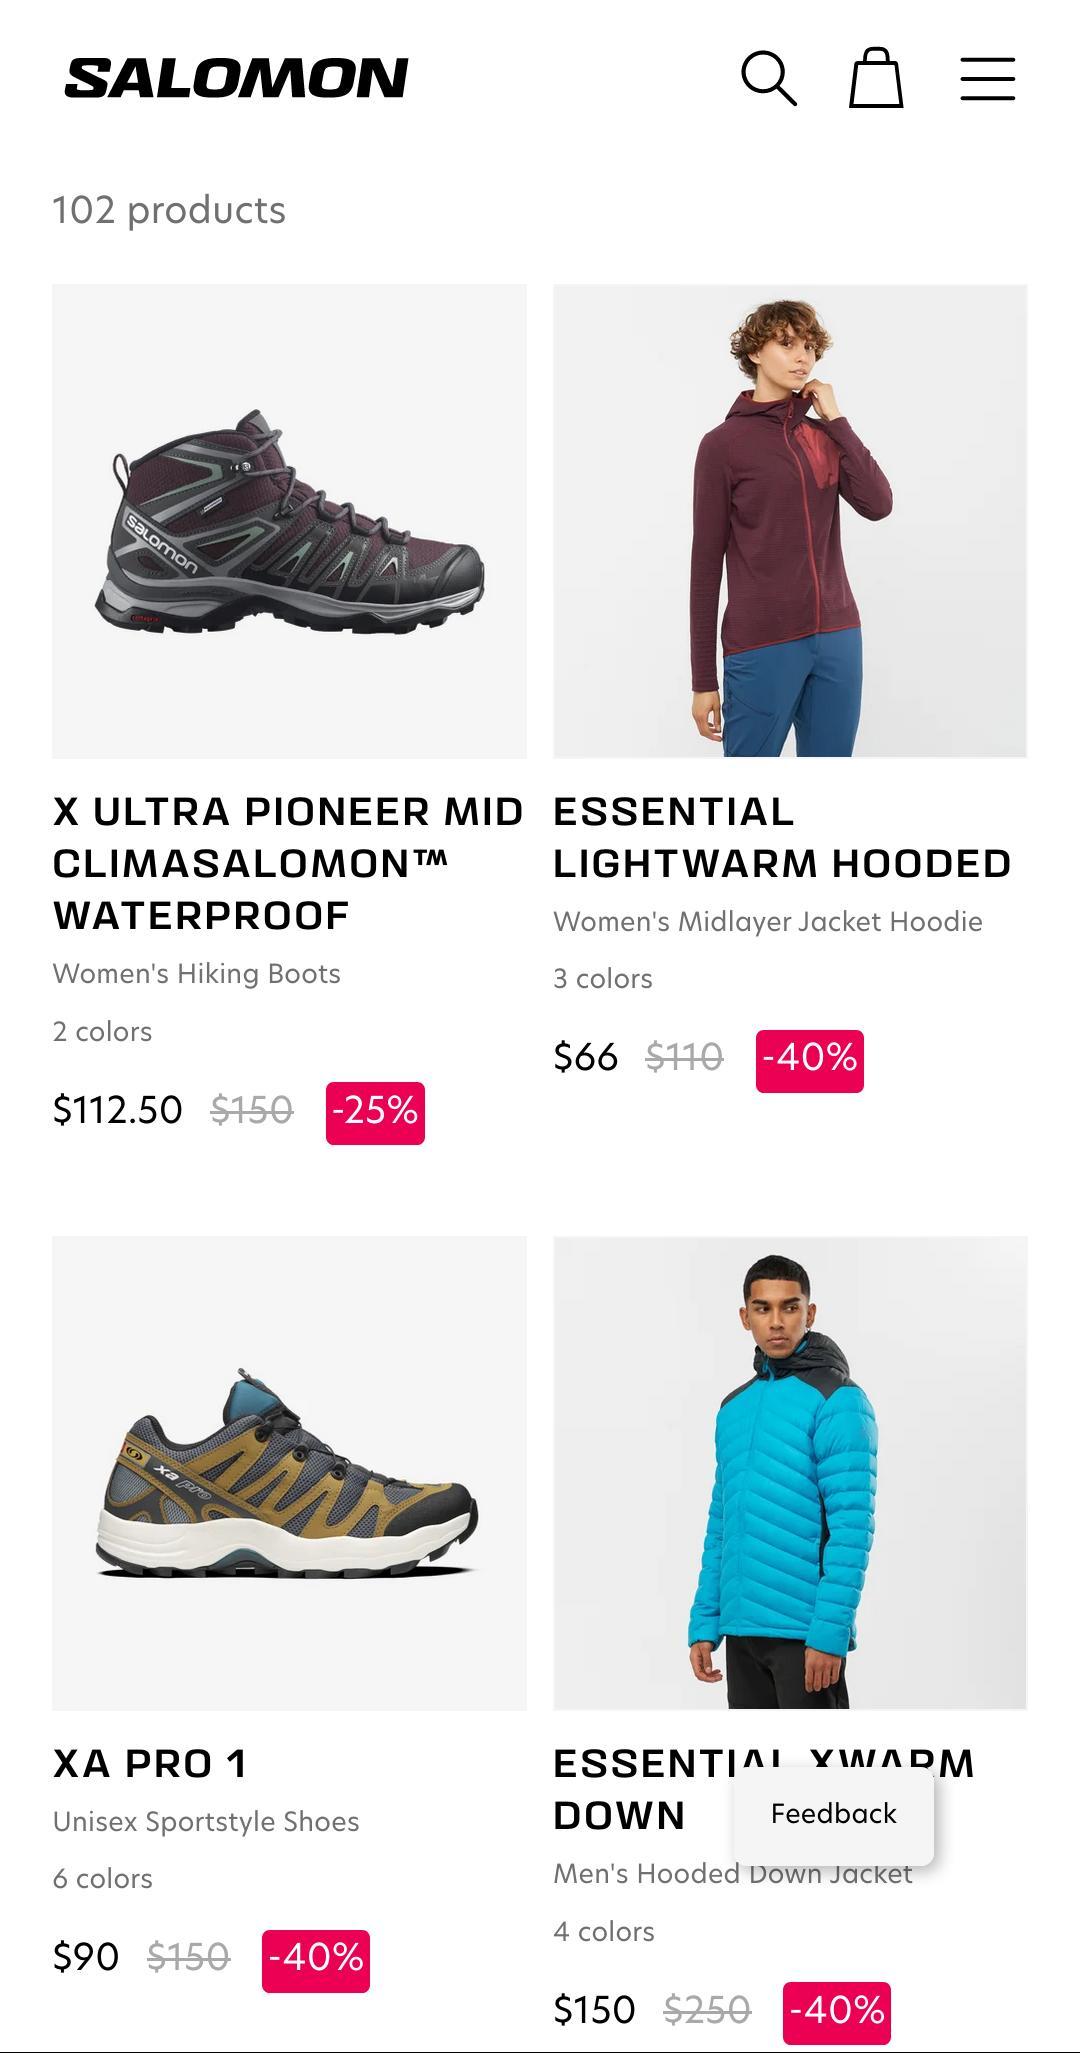Click the -25% discount badge on hiking boots
The height and width of the screenshot is (2053, 1080).
(x=375, y=1112)
